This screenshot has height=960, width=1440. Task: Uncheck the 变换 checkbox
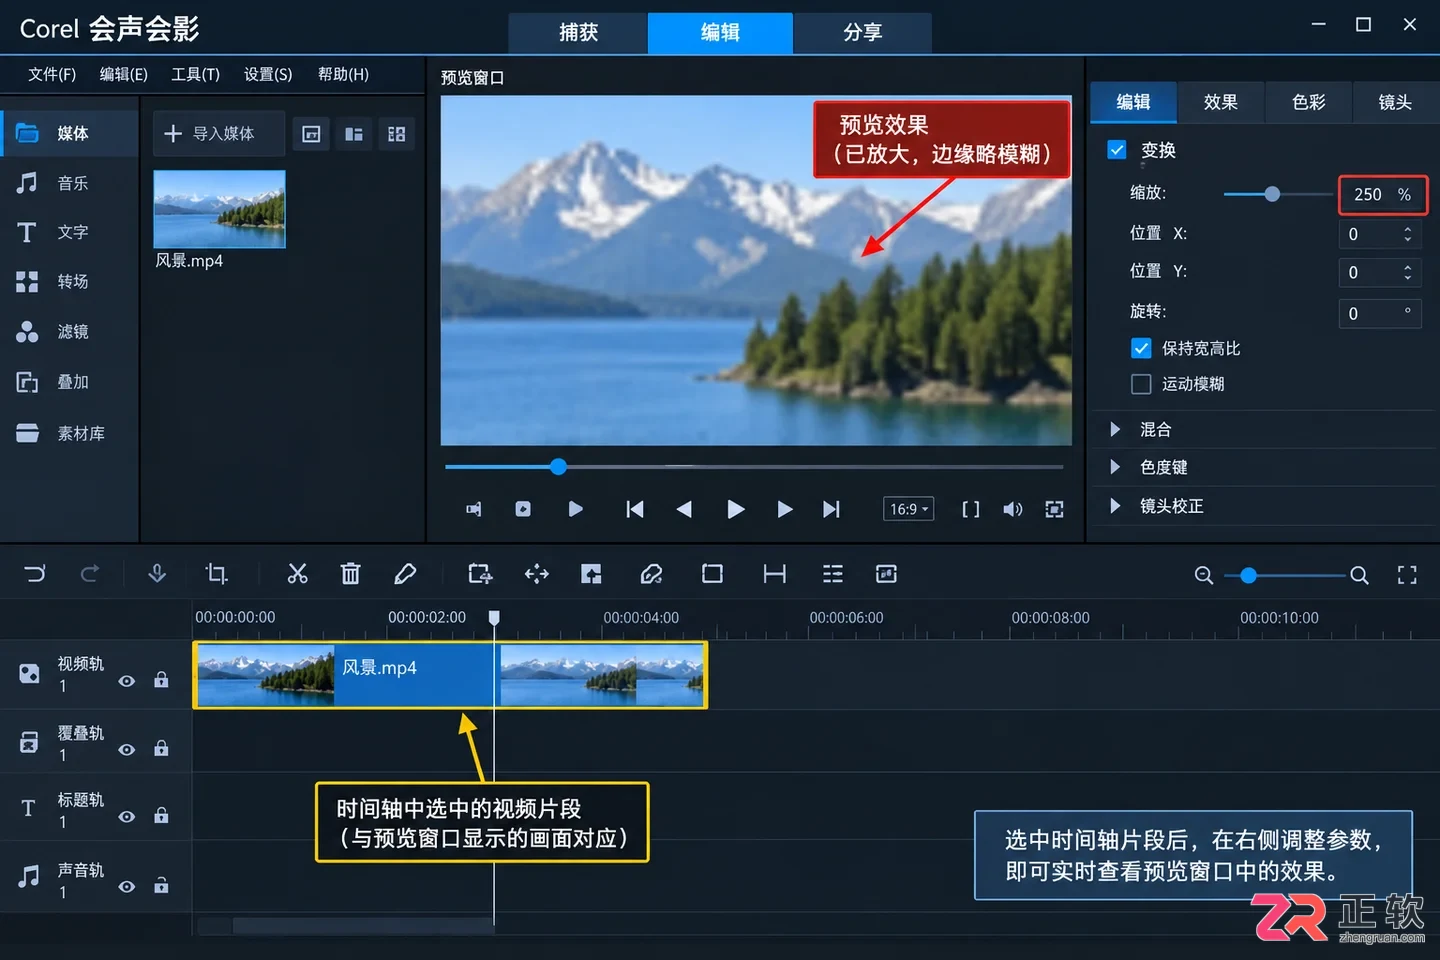pyautogui.click(x=1117, y=150)
